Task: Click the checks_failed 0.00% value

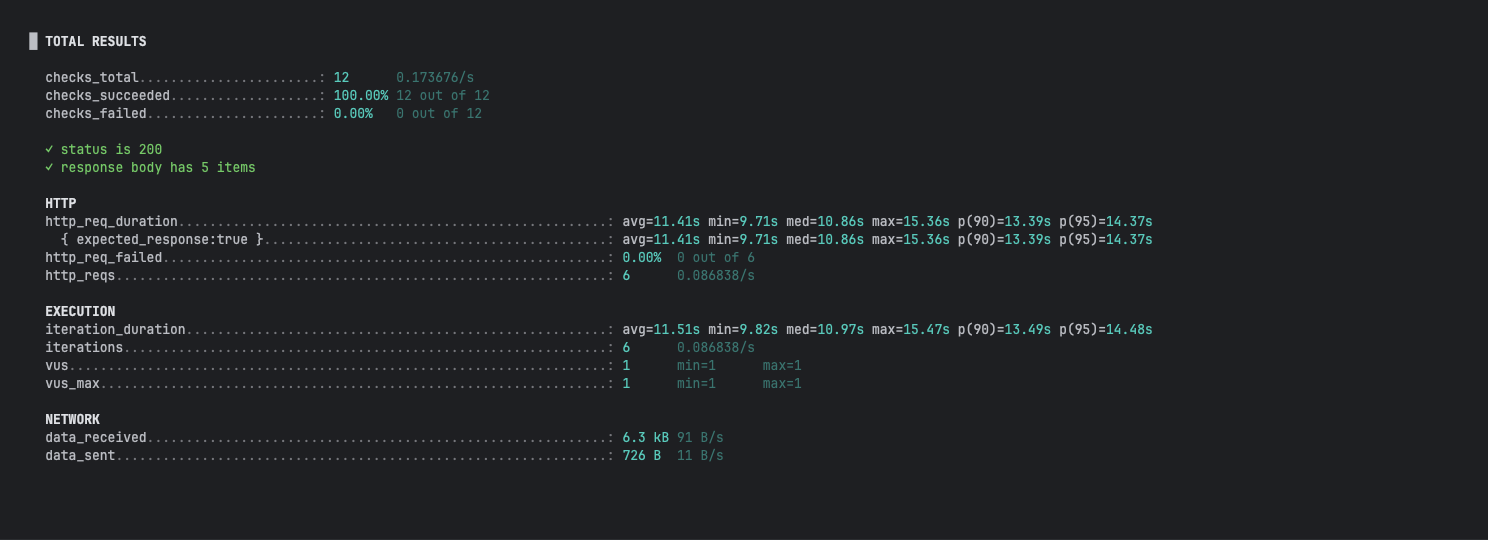Action: (x=353, y=113)
